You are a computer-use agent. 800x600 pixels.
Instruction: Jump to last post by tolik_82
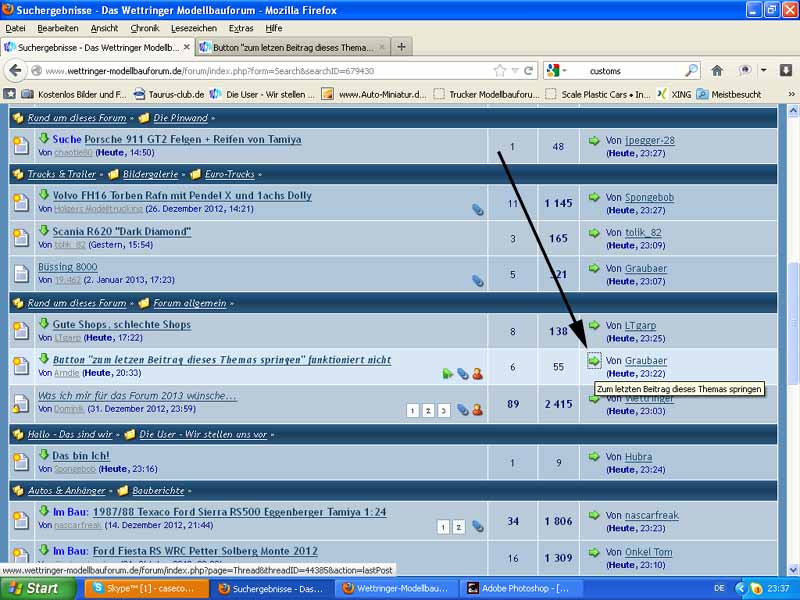(x=593, y=233)
